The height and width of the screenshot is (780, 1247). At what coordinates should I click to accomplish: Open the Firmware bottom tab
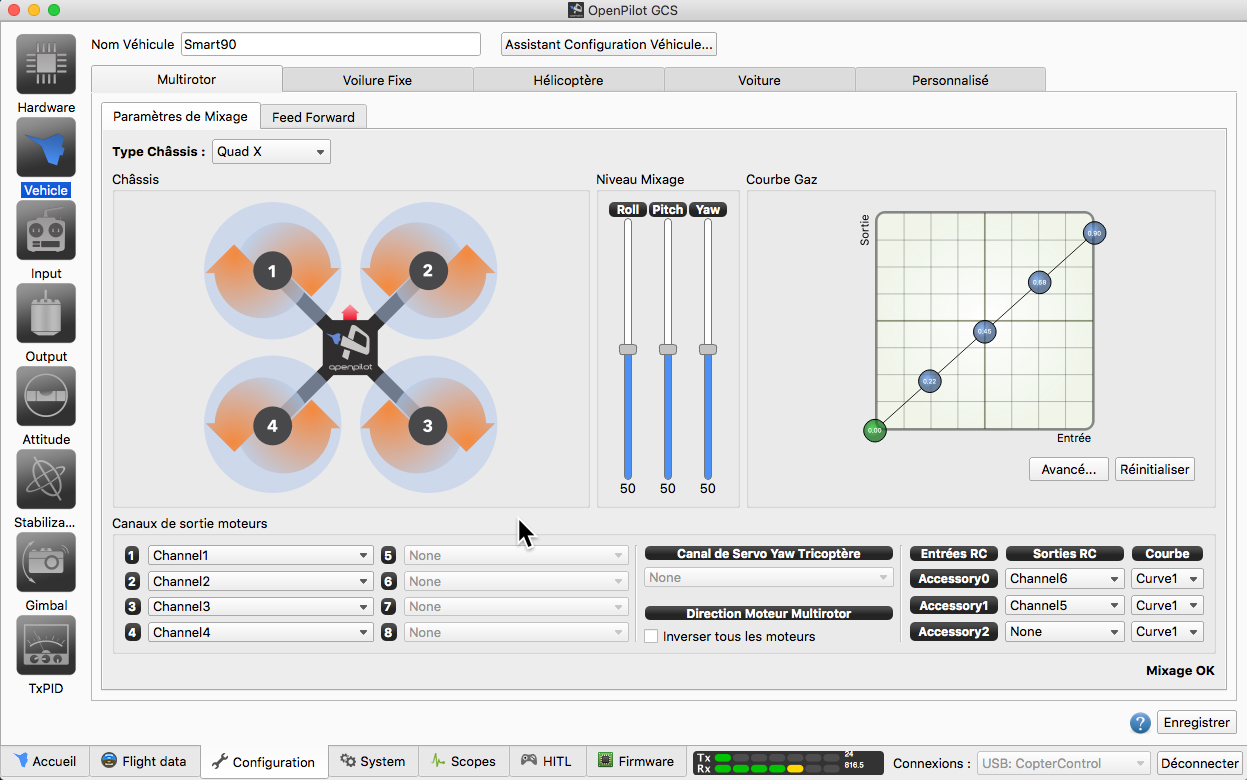[x=635, y=761]
